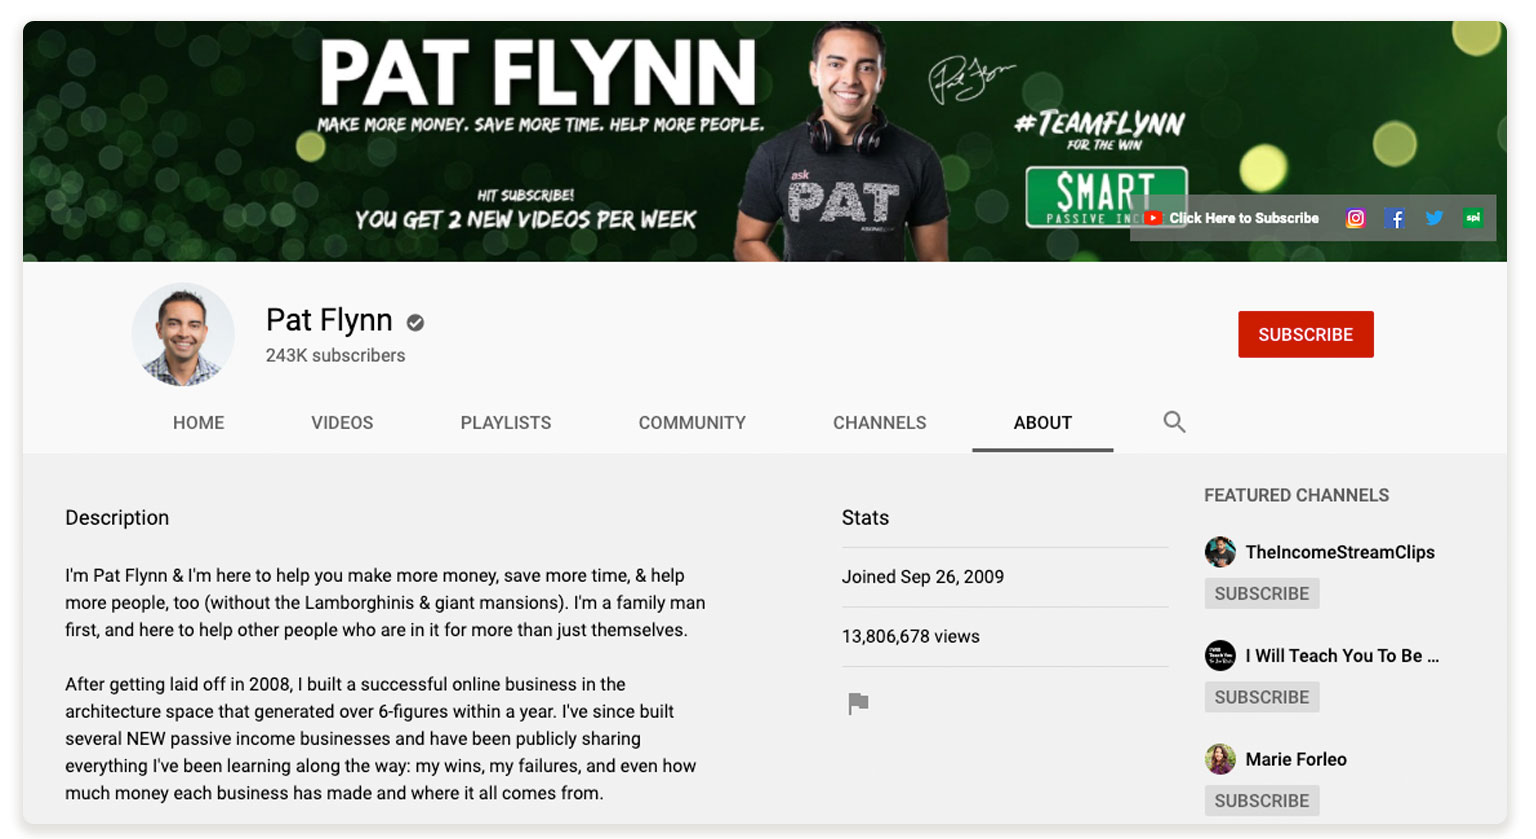Open Marie Forleo channel name link
1536x839 pixels.
click(x=1296, y=759)
